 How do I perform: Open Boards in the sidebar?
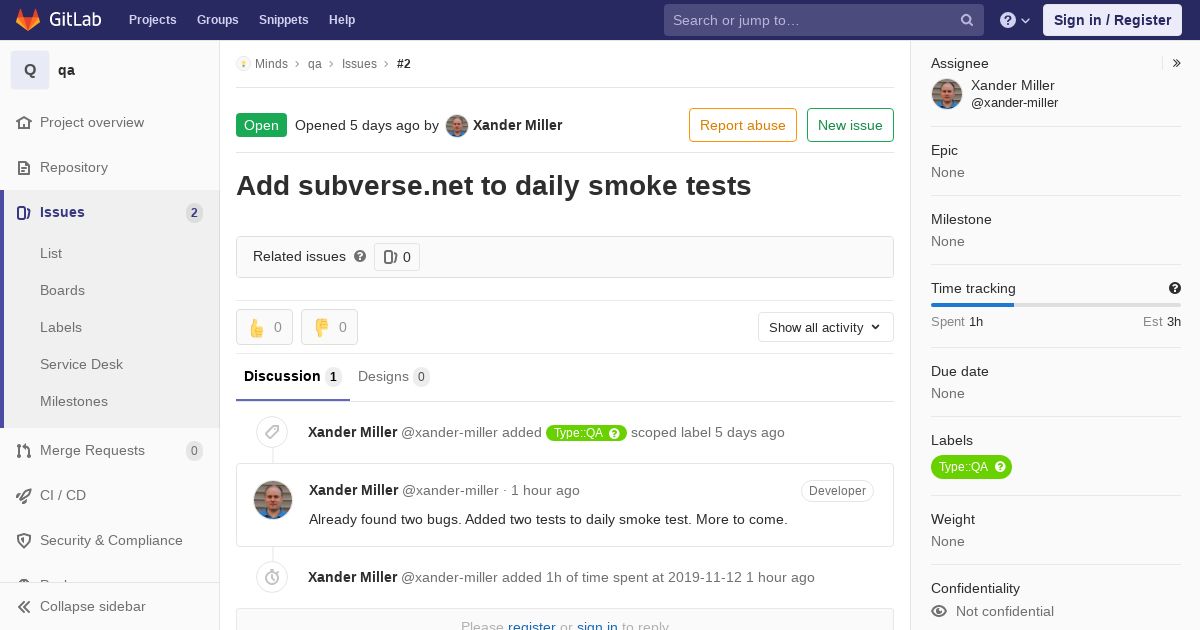[x=62, y=290]
